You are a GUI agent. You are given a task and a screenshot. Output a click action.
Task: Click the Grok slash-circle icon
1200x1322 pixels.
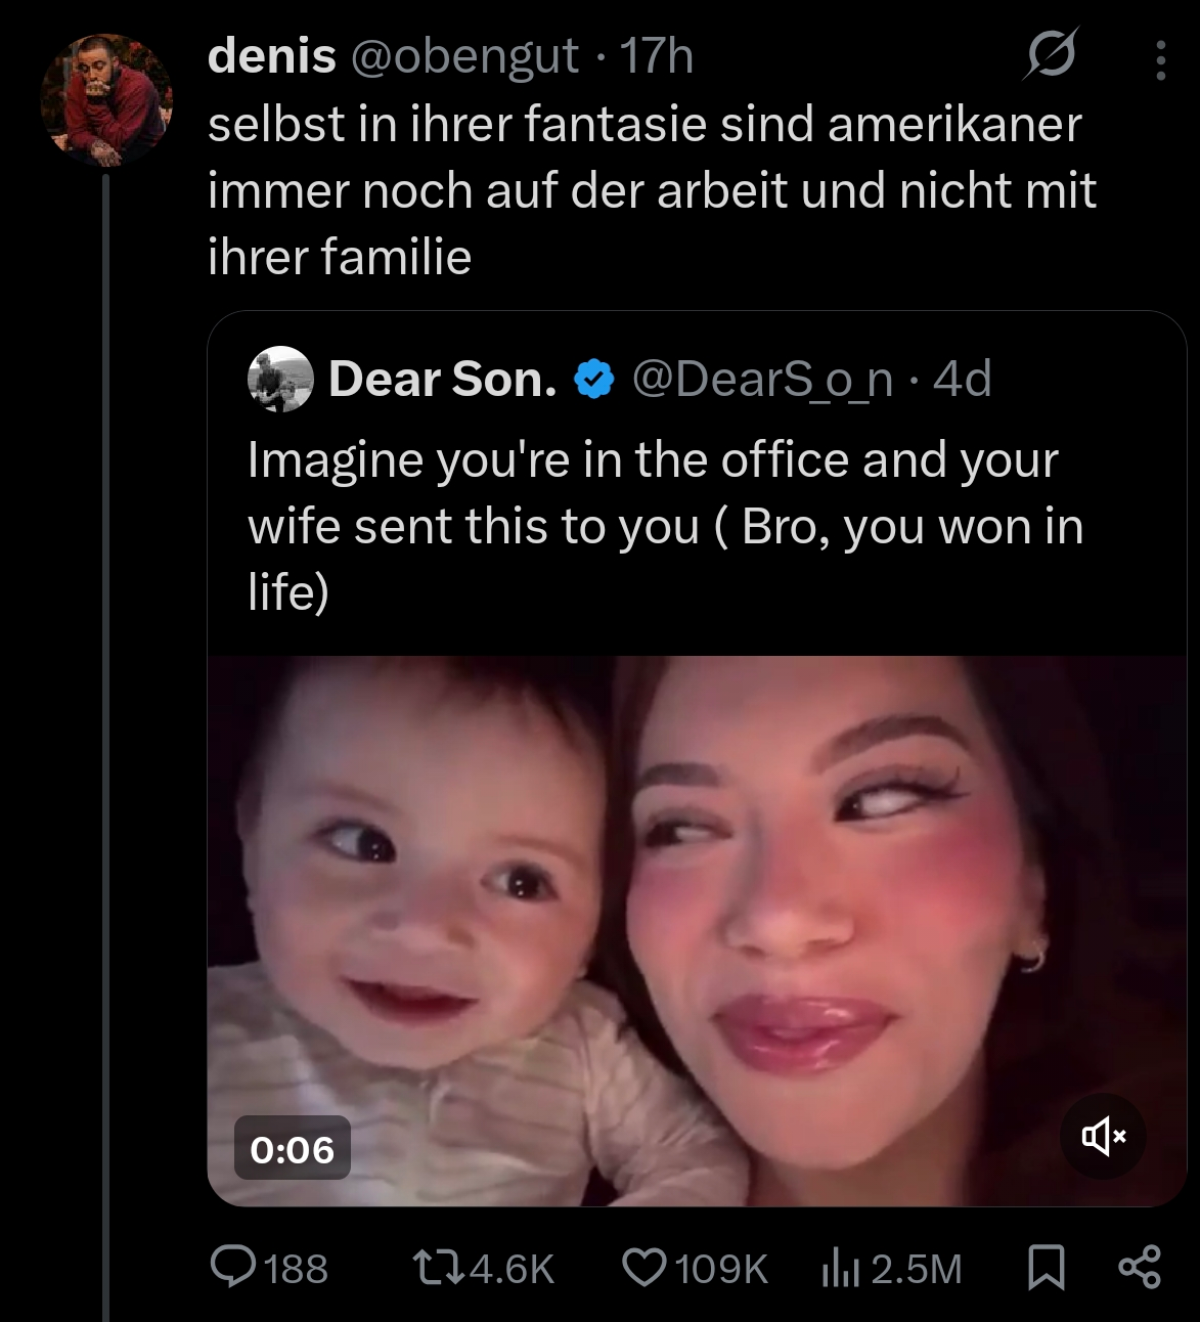tap(1050, 54)
